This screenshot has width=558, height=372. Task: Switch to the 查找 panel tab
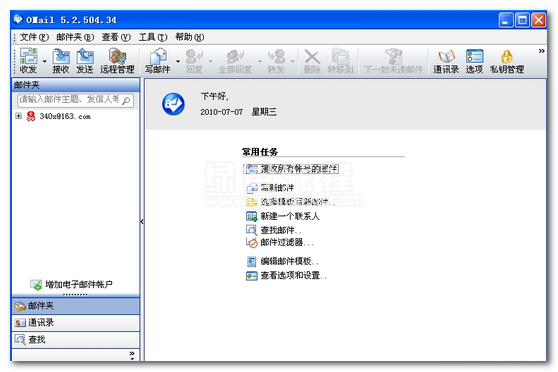[x=75, y=340]
